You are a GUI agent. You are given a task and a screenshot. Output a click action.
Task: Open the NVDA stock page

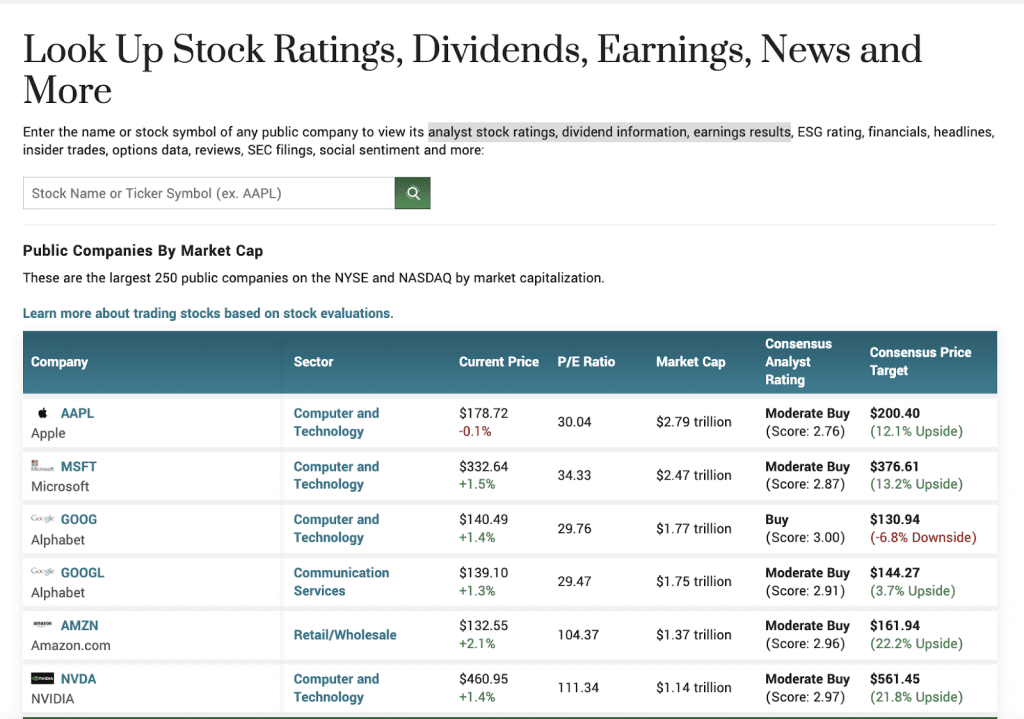click(79, 678)
